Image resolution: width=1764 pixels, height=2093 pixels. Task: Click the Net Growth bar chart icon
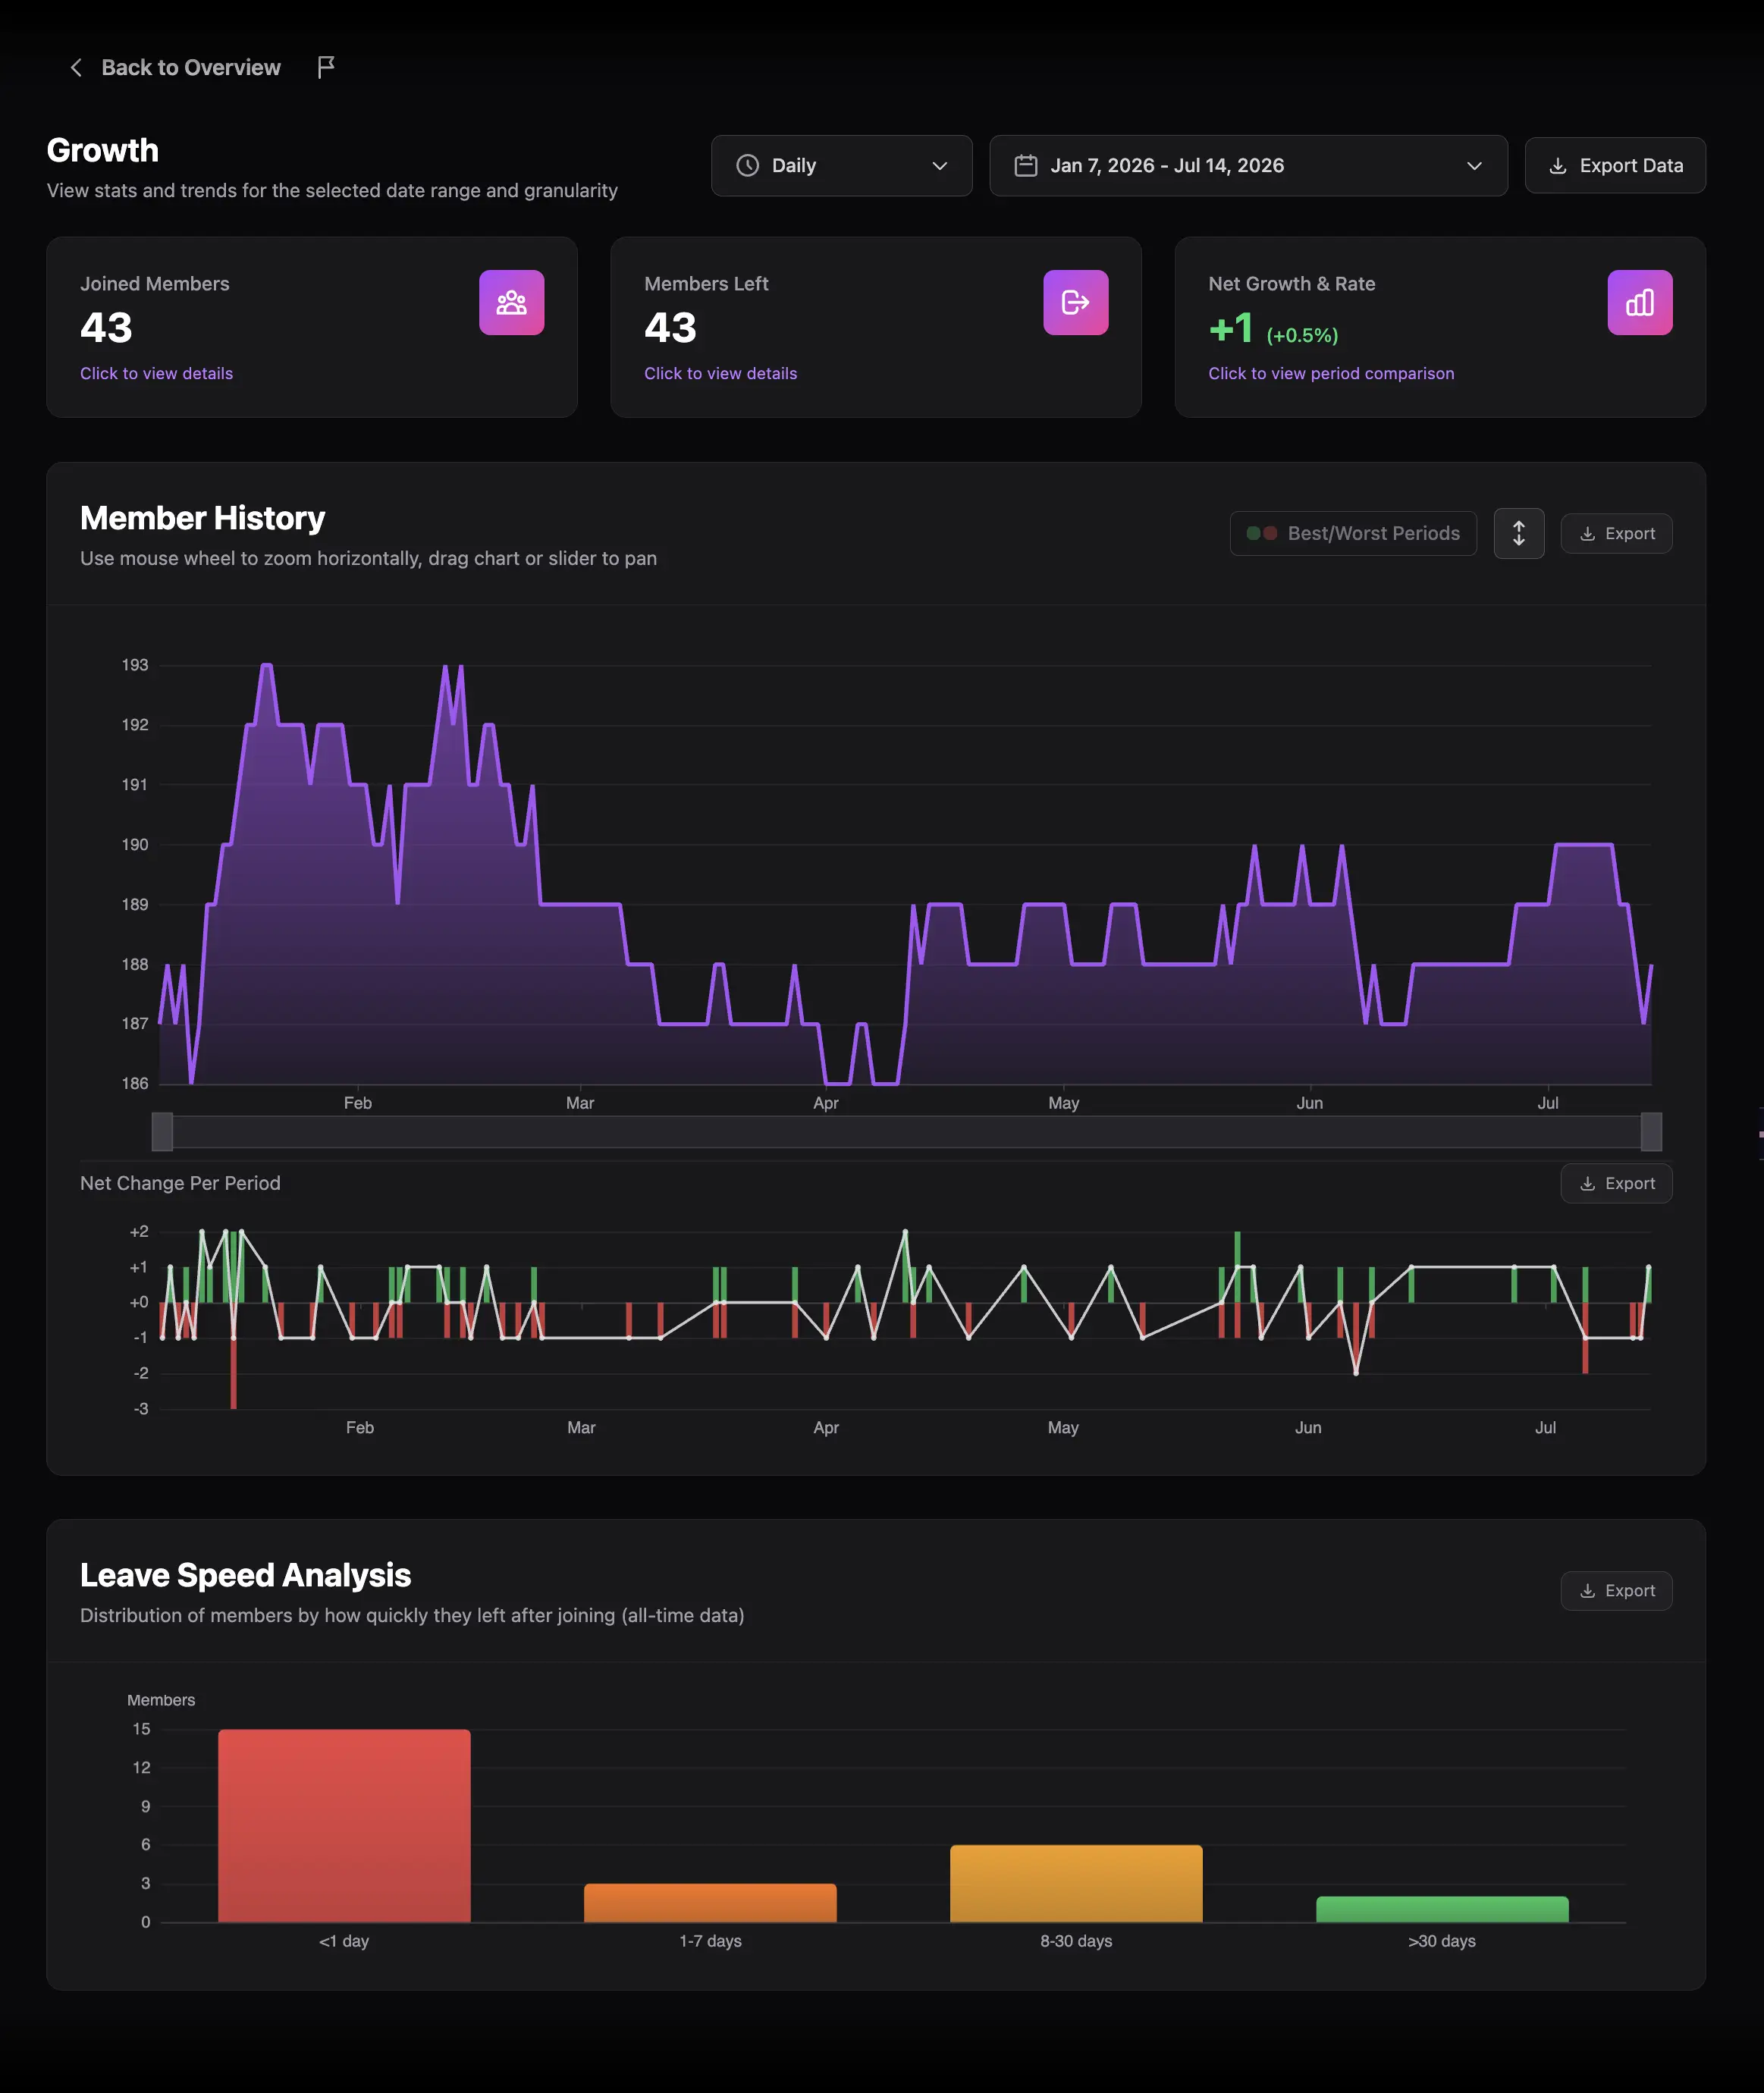pyautogui.click(x=1639, y=302)
